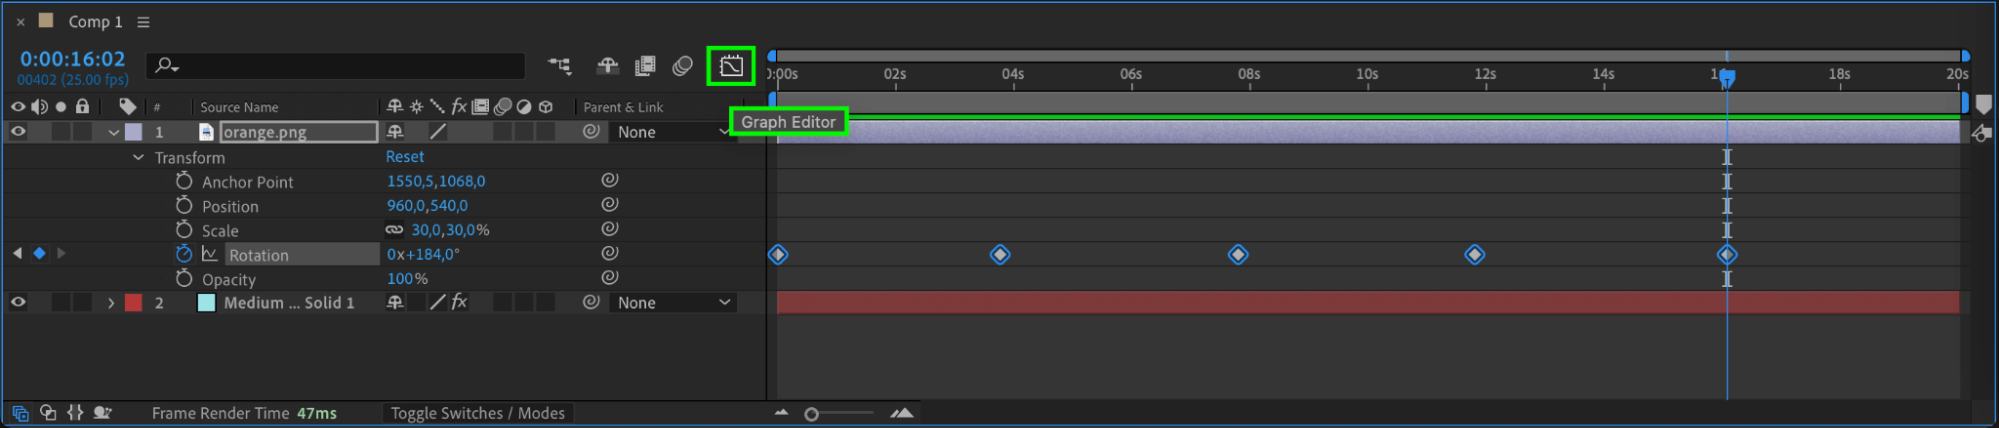Image resolution: width=1999 pixels, height=428 pixels.
Task: Click the Rotation stopwatch icon
Action: [184, 254]
